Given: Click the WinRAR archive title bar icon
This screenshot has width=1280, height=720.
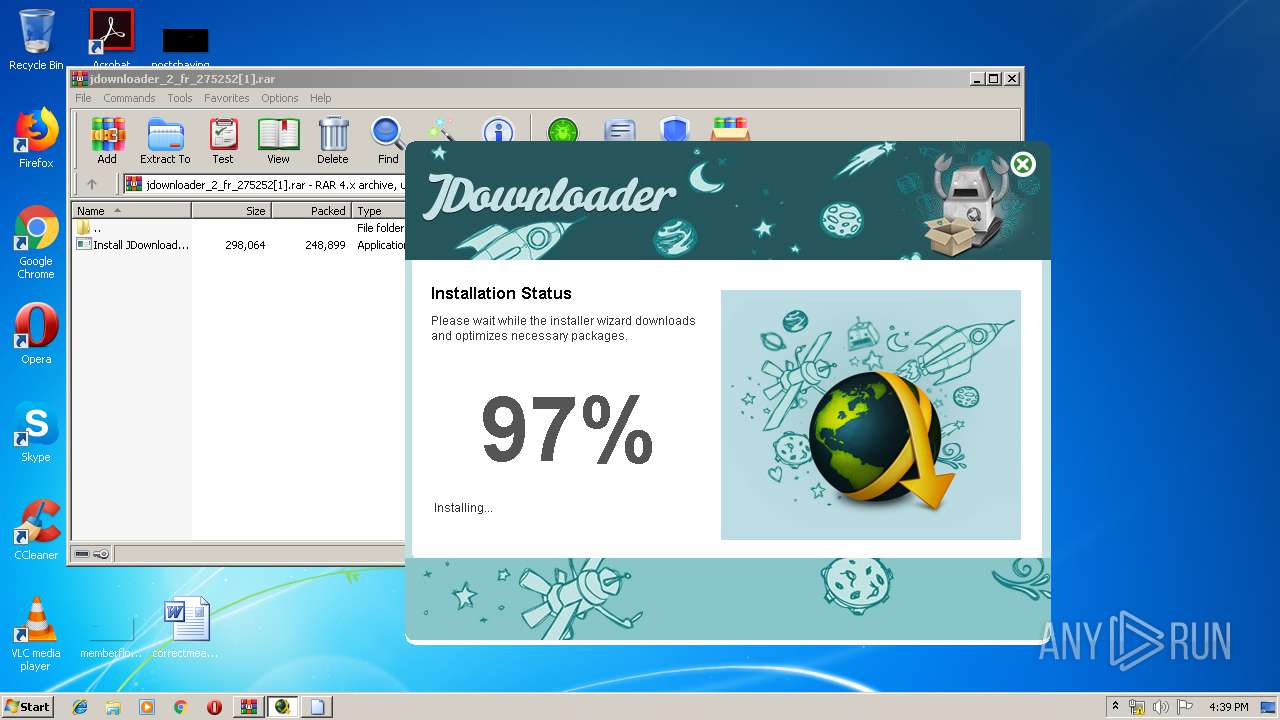Looking at the screenshot, I should tap(80, 79).
